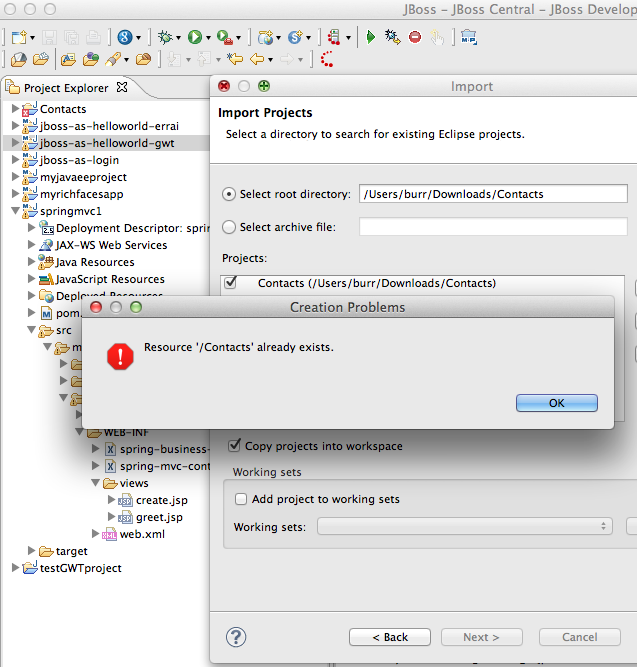Click the Next button in Import dialog

[482, 637]
